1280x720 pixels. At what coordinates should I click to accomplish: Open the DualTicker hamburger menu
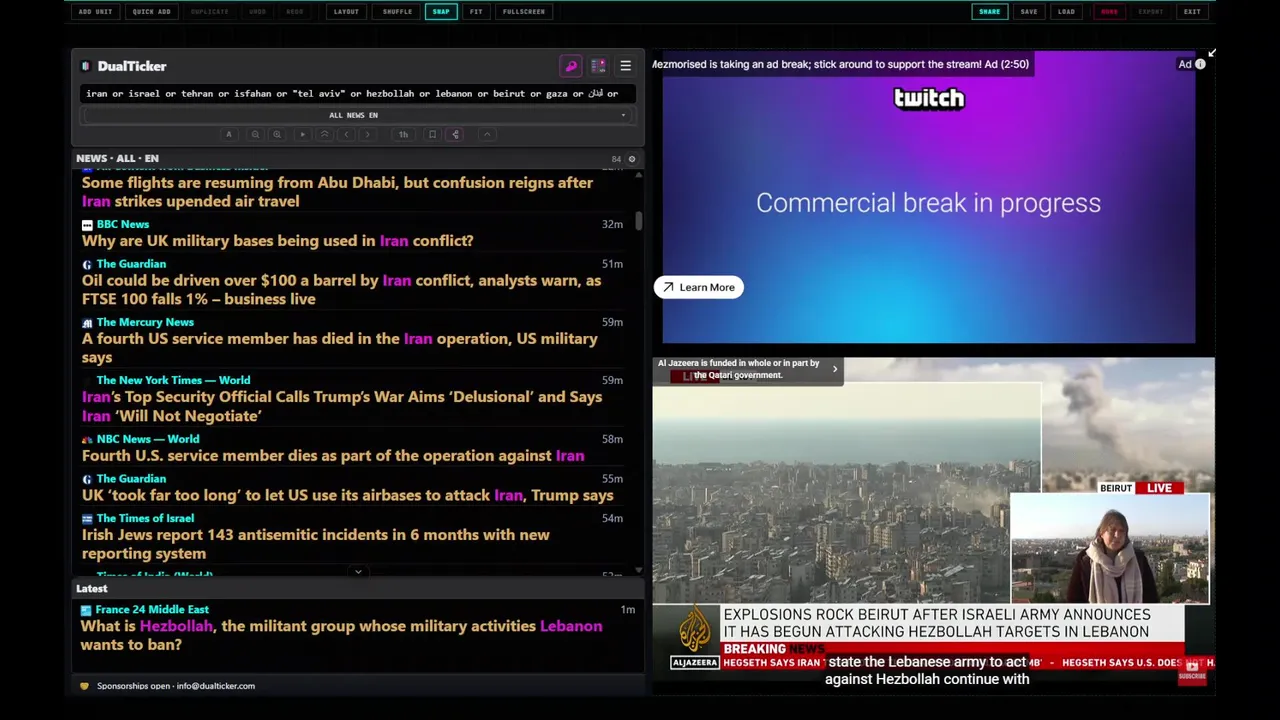(625, 66)
